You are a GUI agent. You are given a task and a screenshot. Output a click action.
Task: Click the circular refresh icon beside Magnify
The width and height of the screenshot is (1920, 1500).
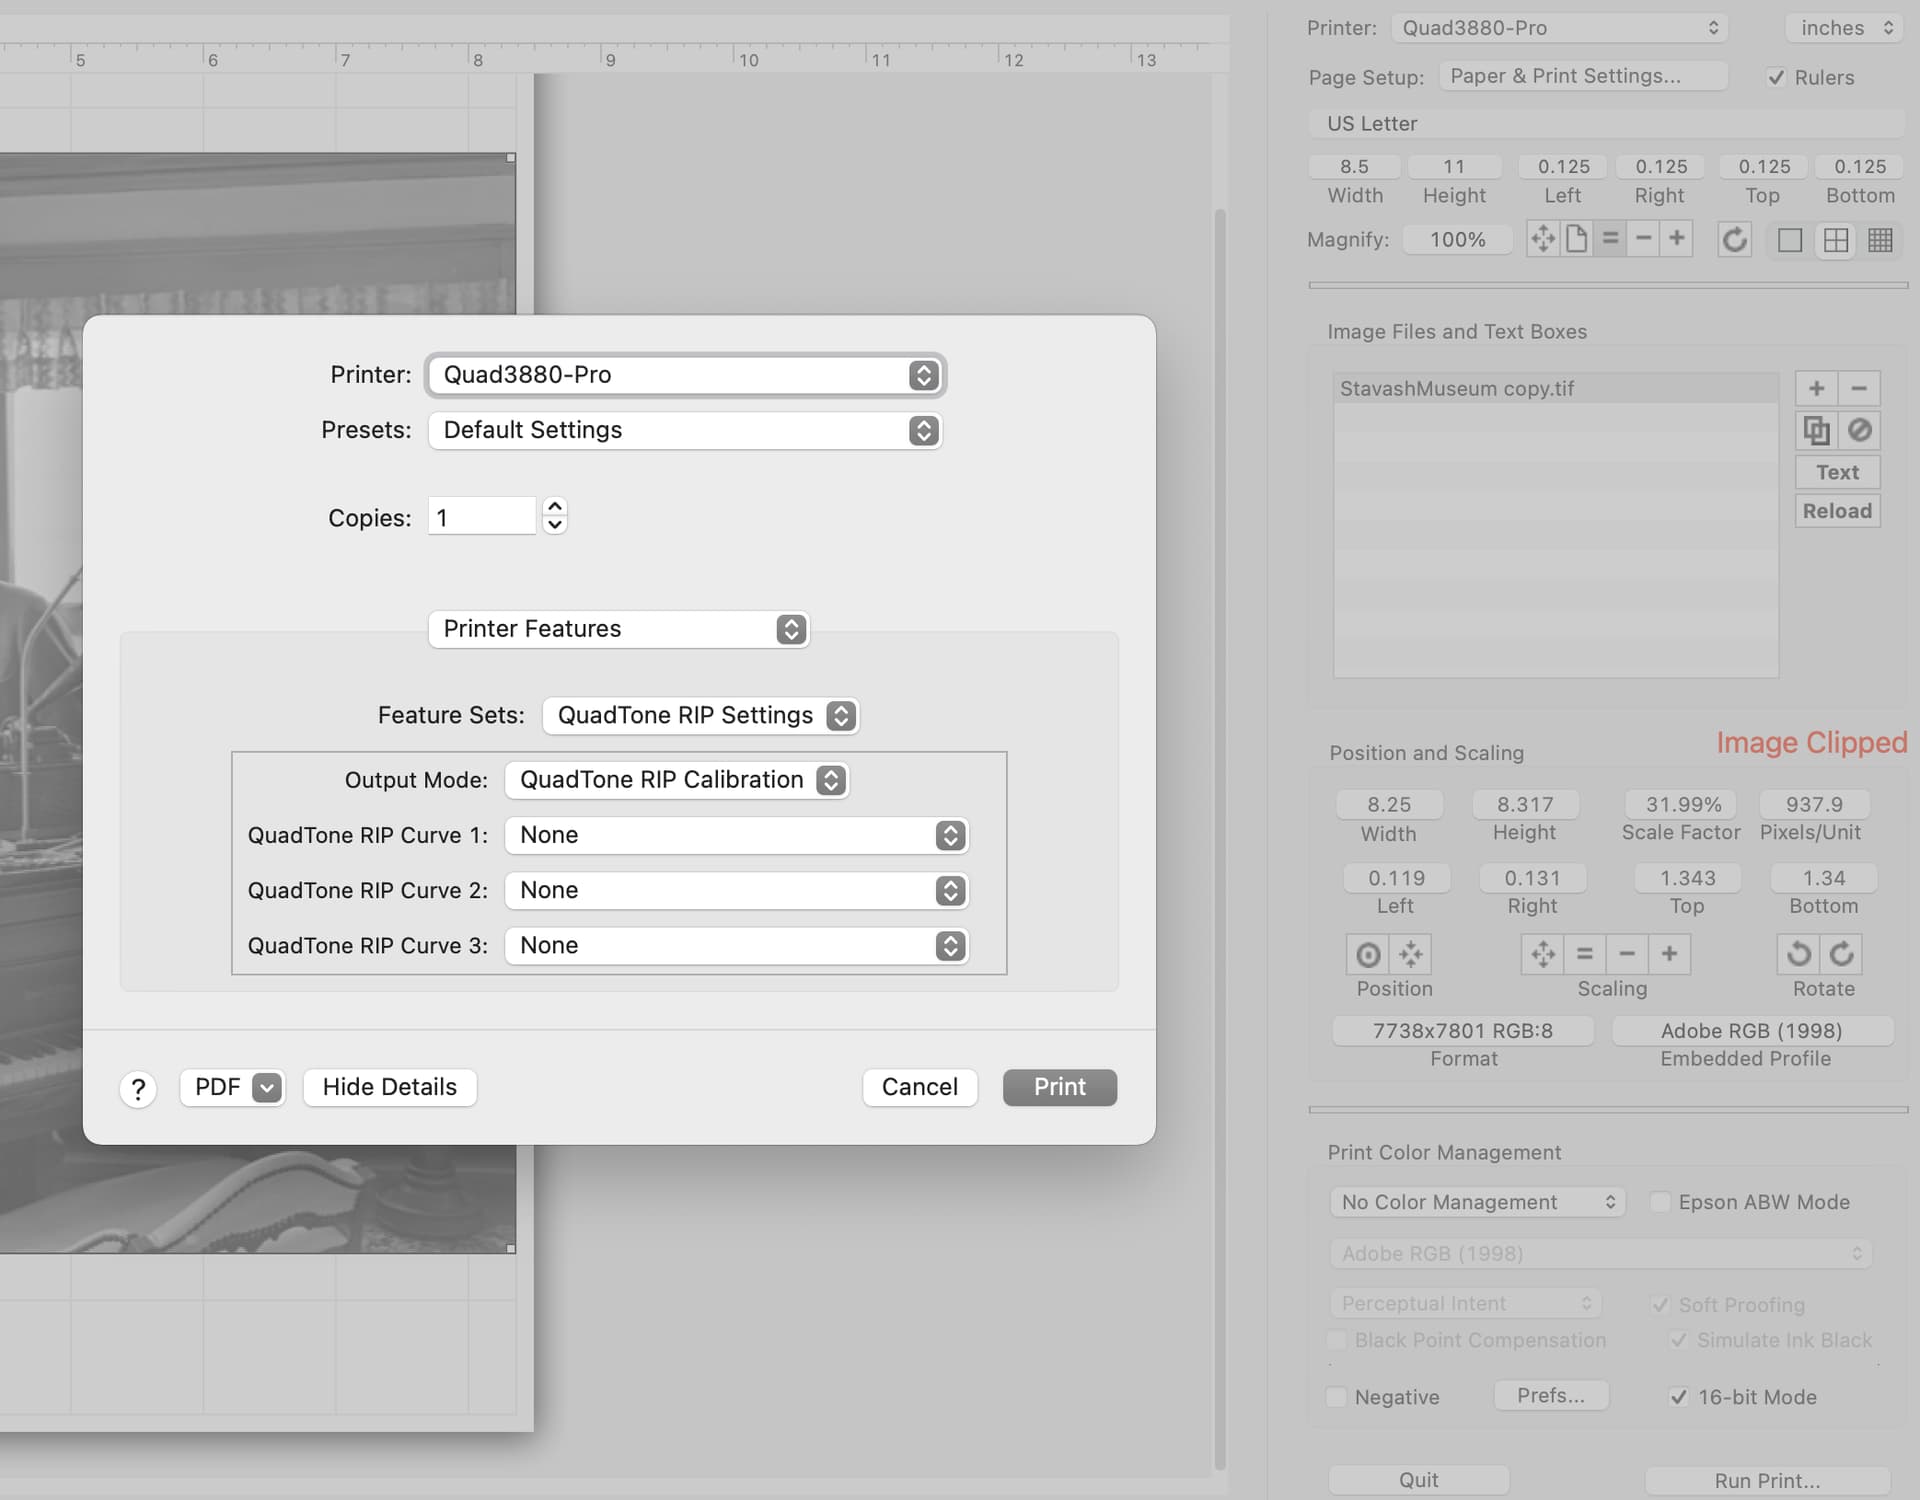coord(1735,240)
